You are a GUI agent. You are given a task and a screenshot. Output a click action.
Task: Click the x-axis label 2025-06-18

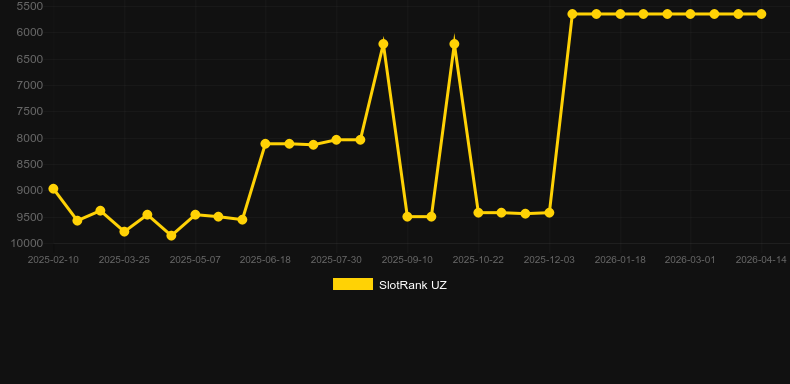pos(265,260)
